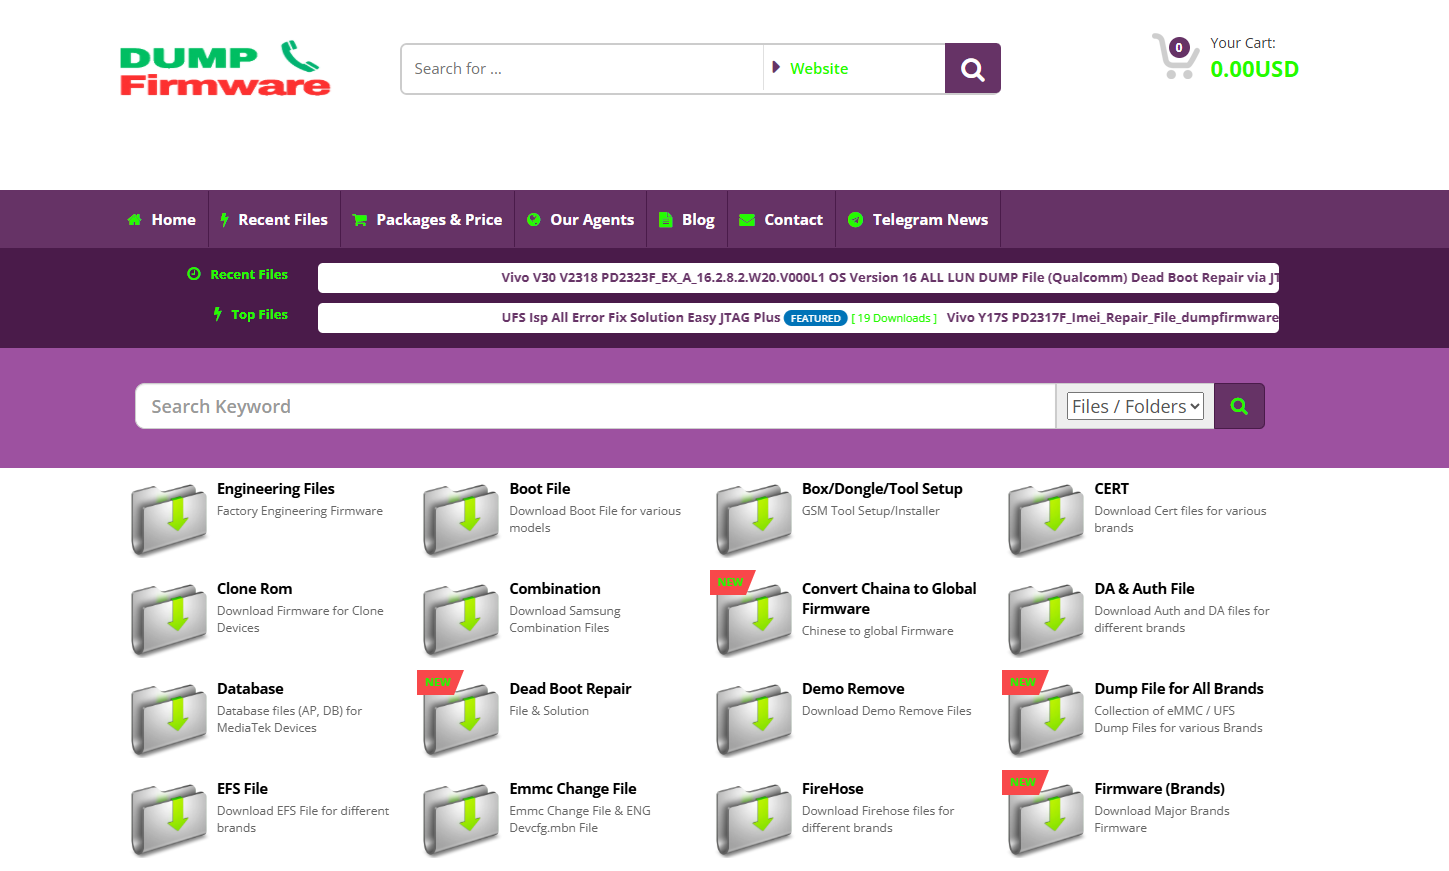Open the Files / Folders dropdown
The image size is (1449, 871).
point(1135,406)
